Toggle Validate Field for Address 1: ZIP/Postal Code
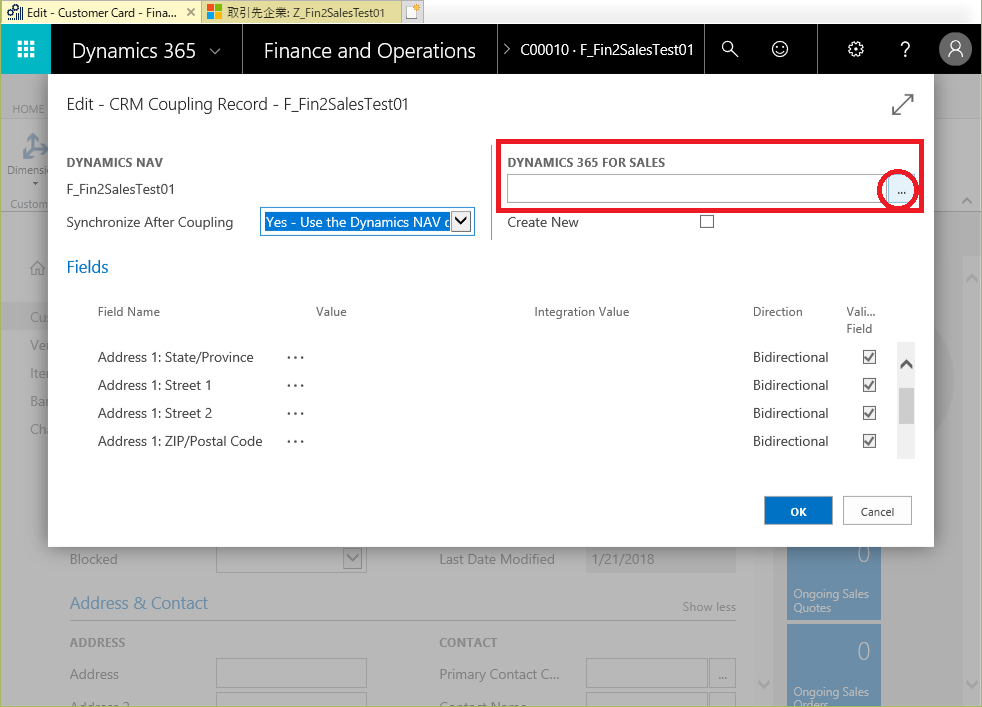Viewport: 982px width, 707px height. (x=869, y=441)
